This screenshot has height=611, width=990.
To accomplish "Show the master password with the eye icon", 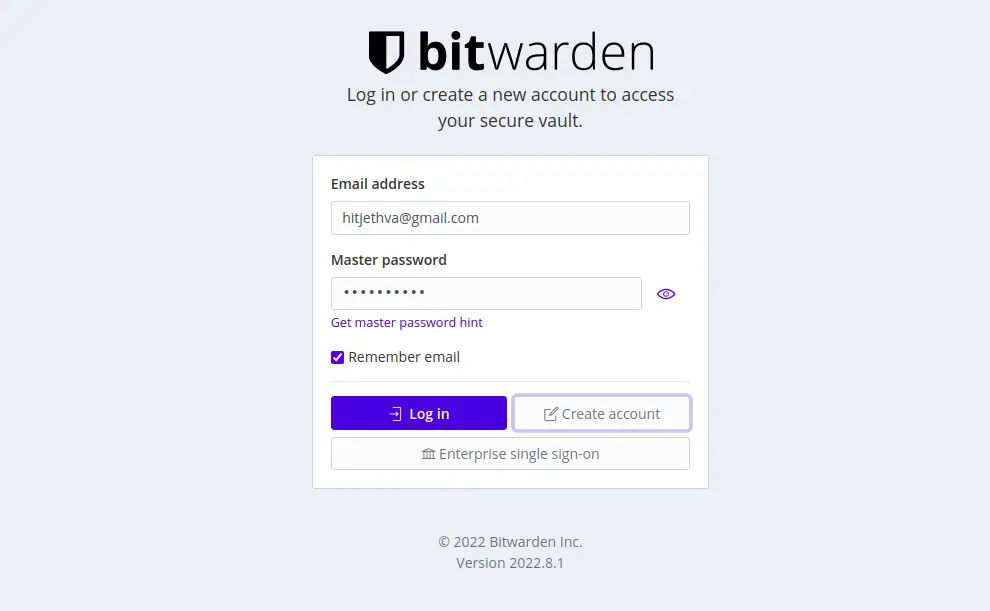I will point(666,294).
